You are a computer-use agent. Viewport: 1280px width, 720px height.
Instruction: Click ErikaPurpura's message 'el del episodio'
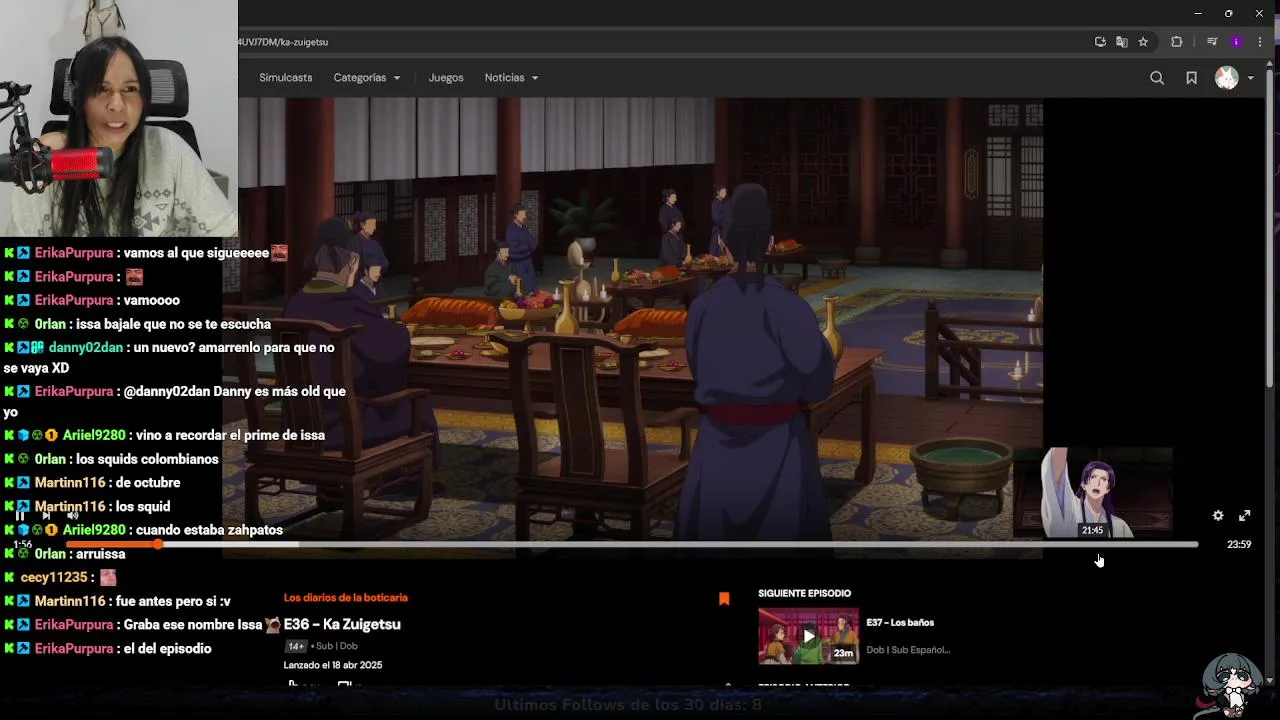[167, 649]
